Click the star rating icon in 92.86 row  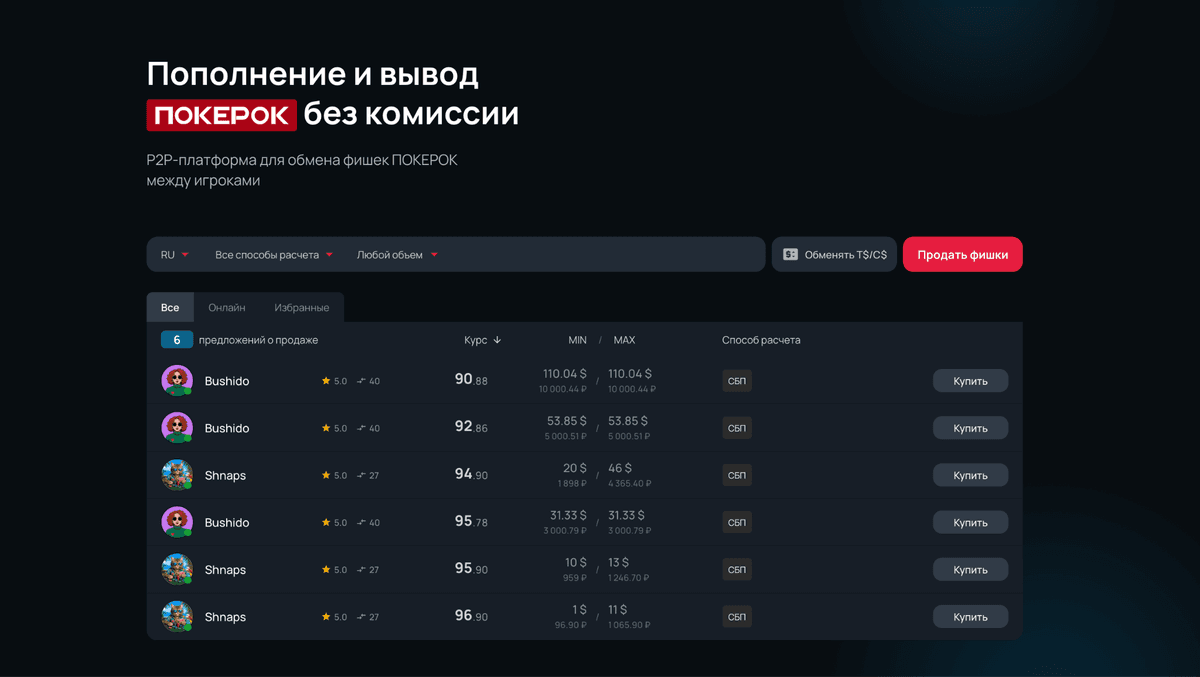(x=326, y=428)
